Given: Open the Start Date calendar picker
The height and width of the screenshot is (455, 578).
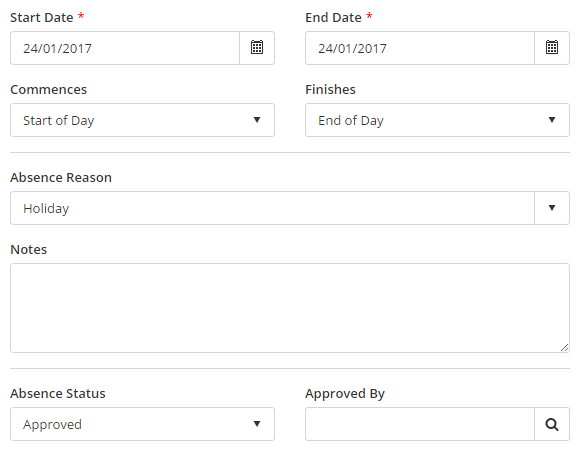Looking at the screenshot, I should [x=257, y=48].
